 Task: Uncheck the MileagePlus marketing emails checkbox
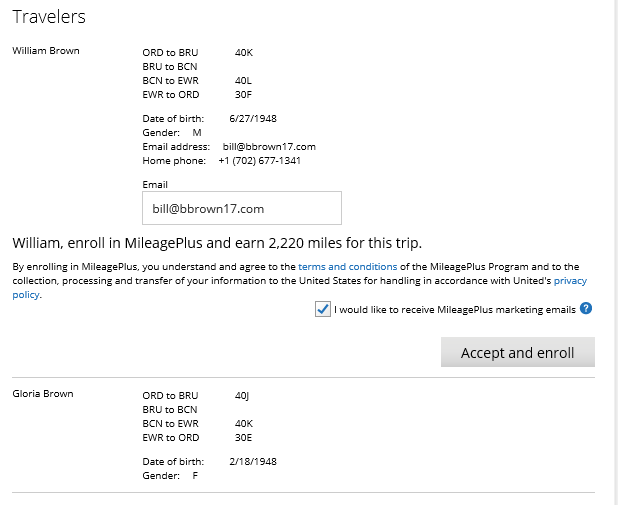pos(322,309)
